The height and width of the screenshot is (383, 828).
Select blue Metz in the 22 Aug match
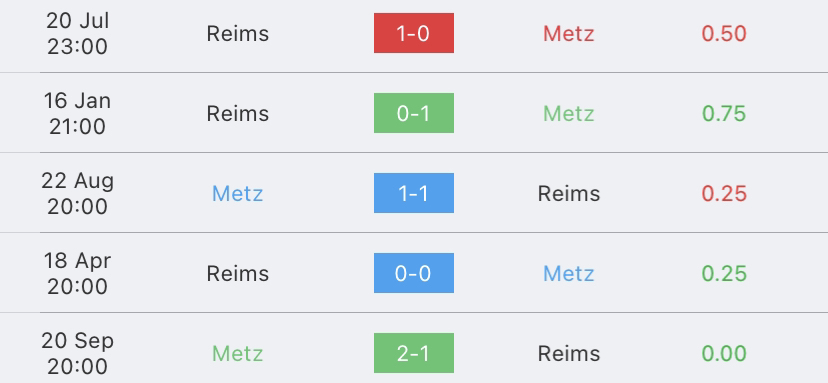[238, 193]
